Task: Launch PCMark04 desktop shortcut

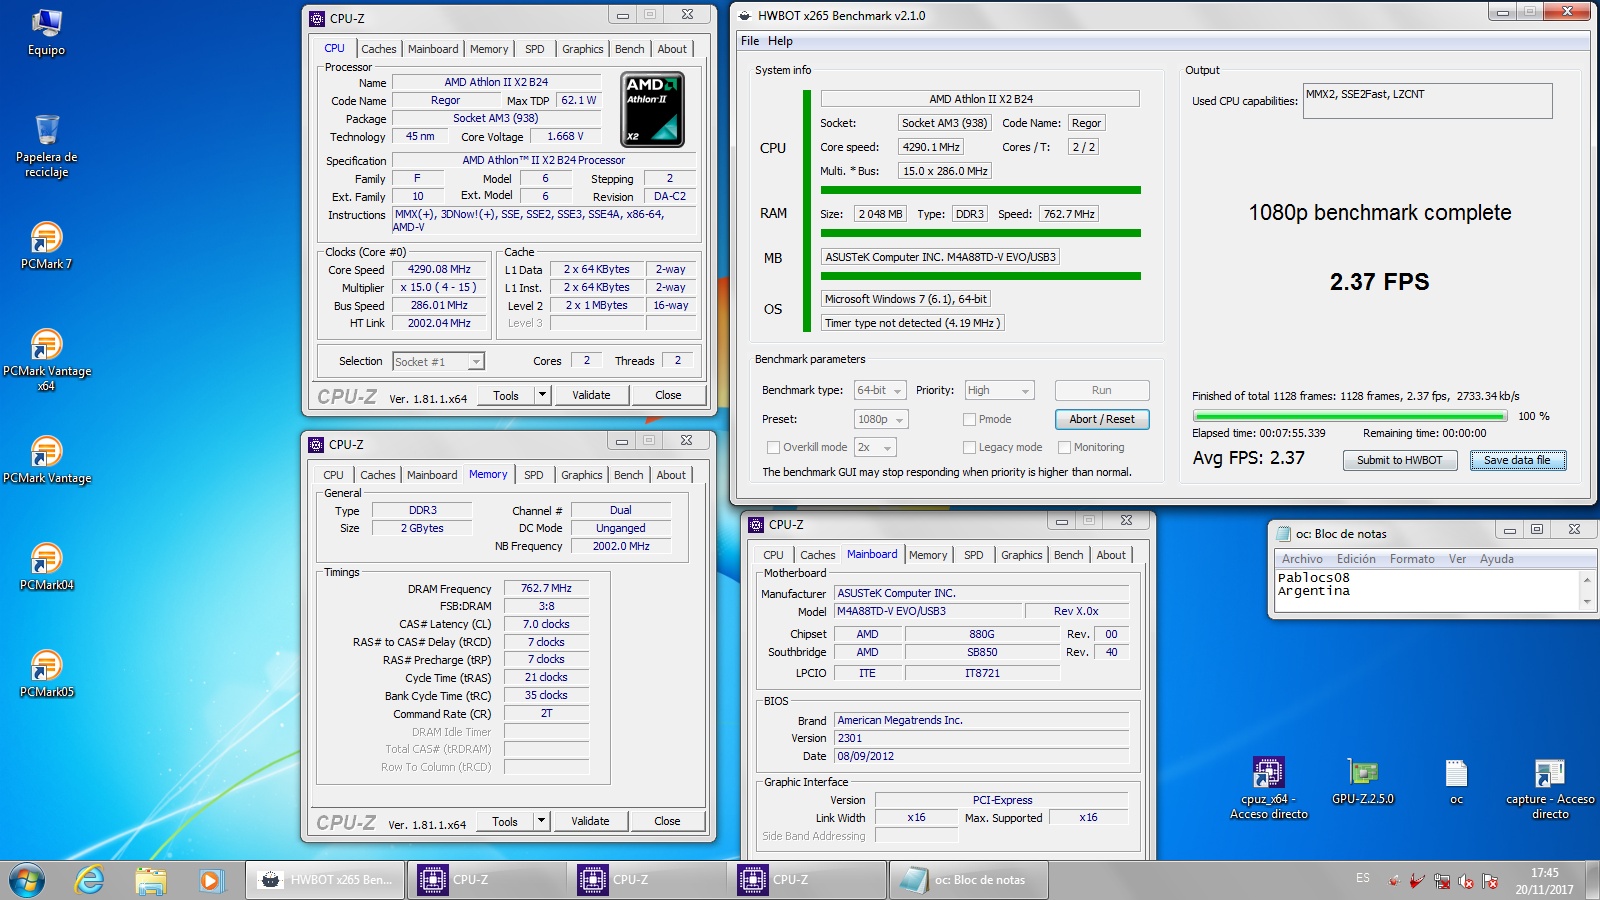Action: [x=46, y=567]
